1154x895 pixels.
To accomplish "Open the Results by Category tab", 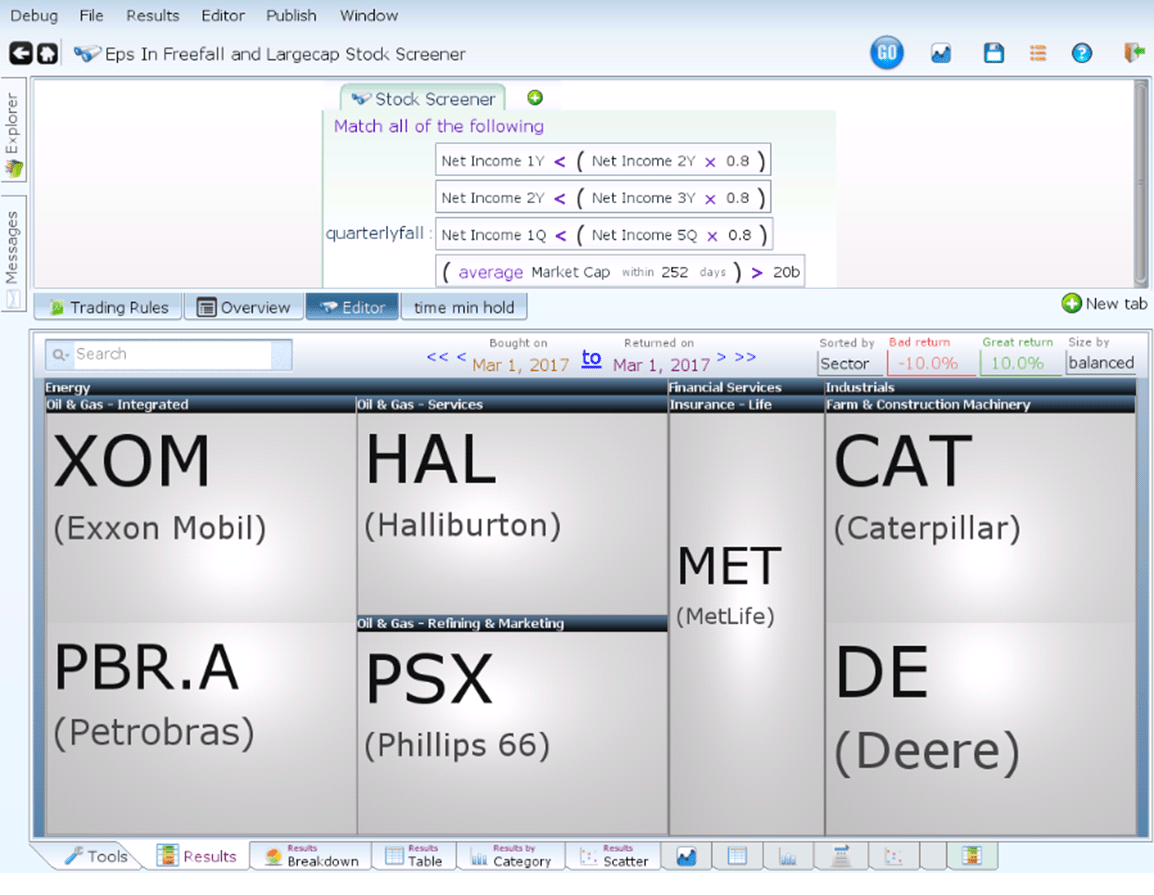I will click(x=511, y=856).
